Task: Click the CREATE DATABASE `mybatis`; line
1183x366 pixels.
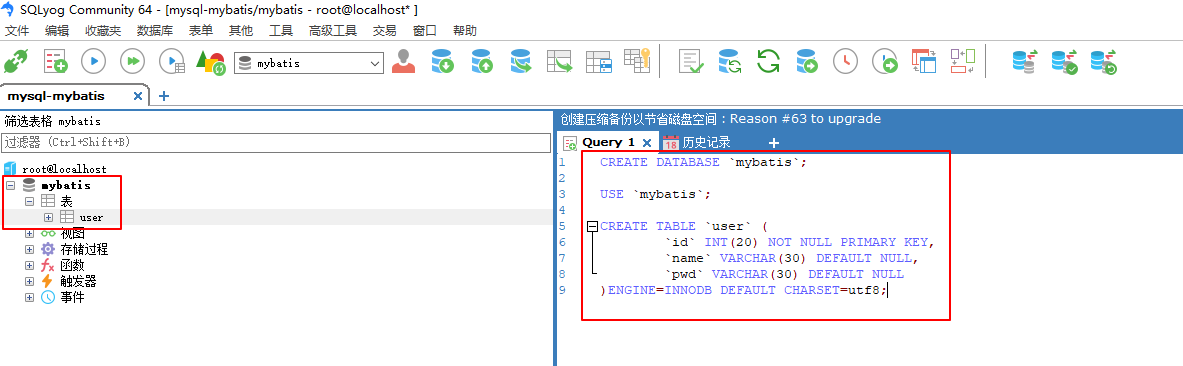Action: (703, 162)
